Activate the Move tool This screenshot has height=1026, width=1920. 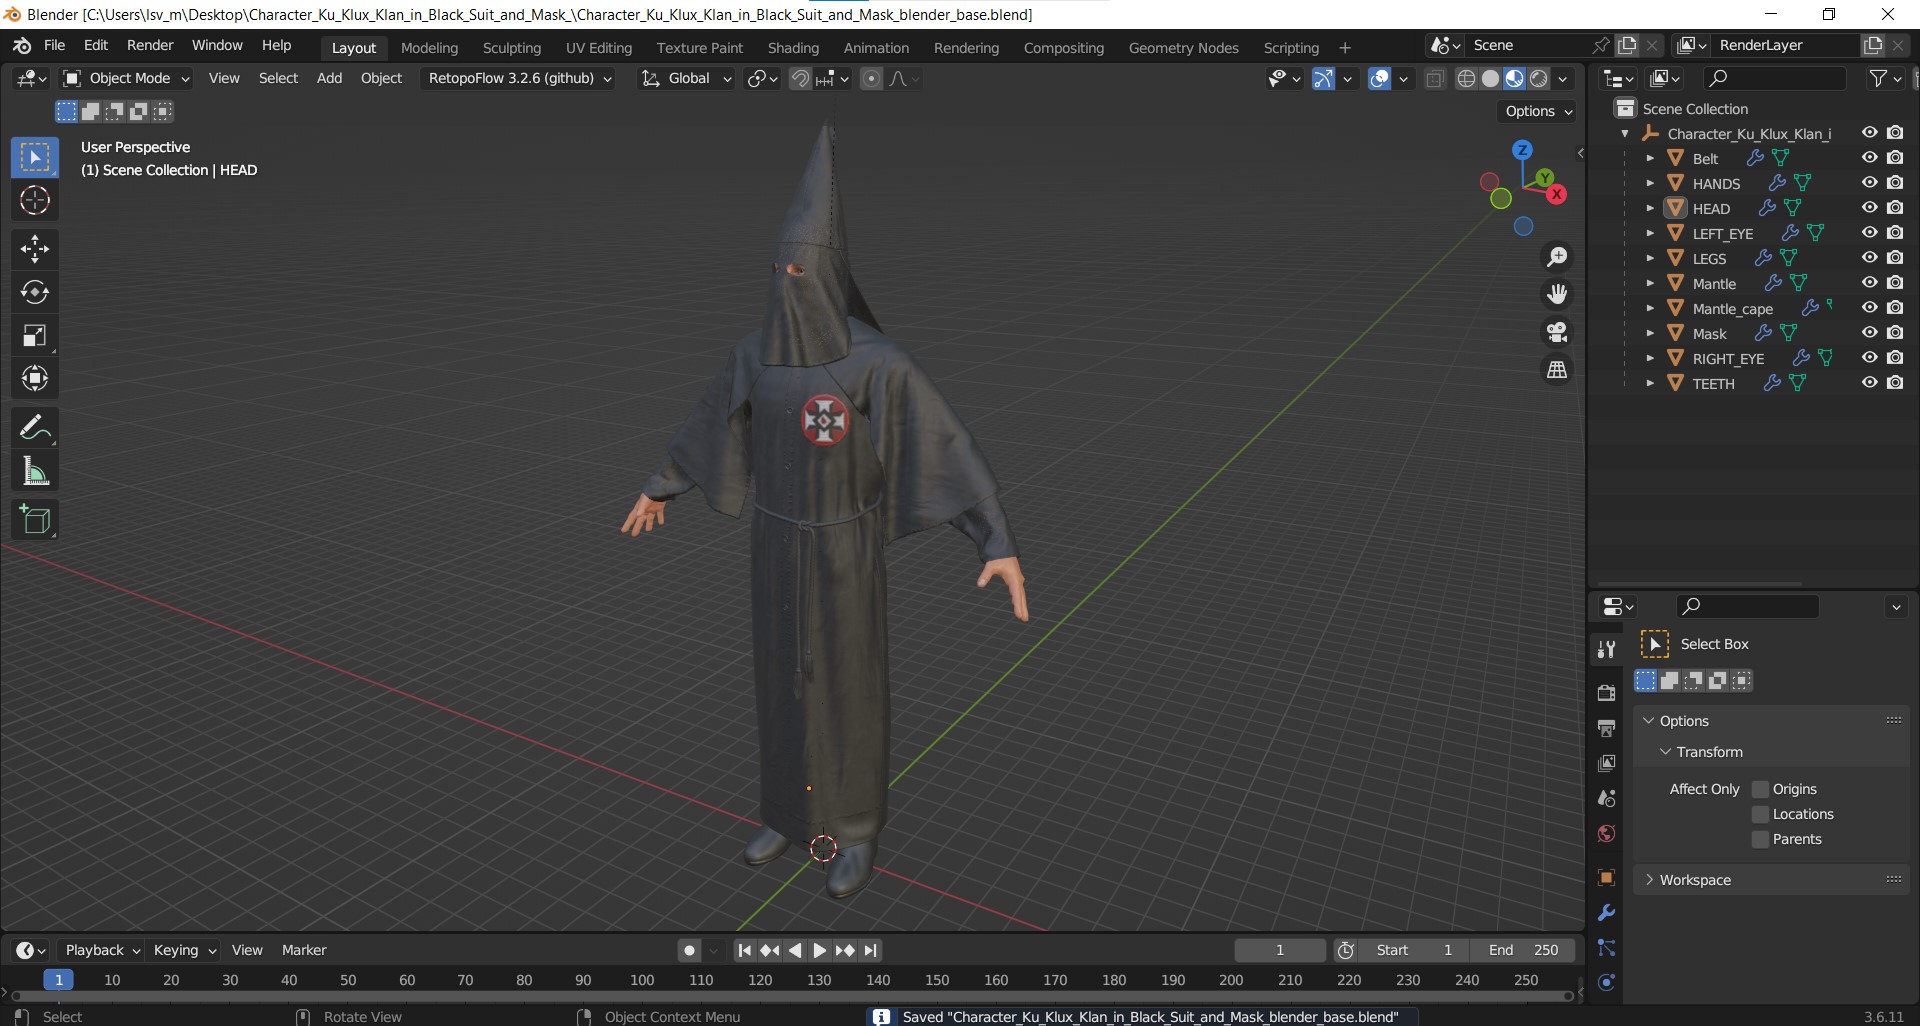pos(35,249)
